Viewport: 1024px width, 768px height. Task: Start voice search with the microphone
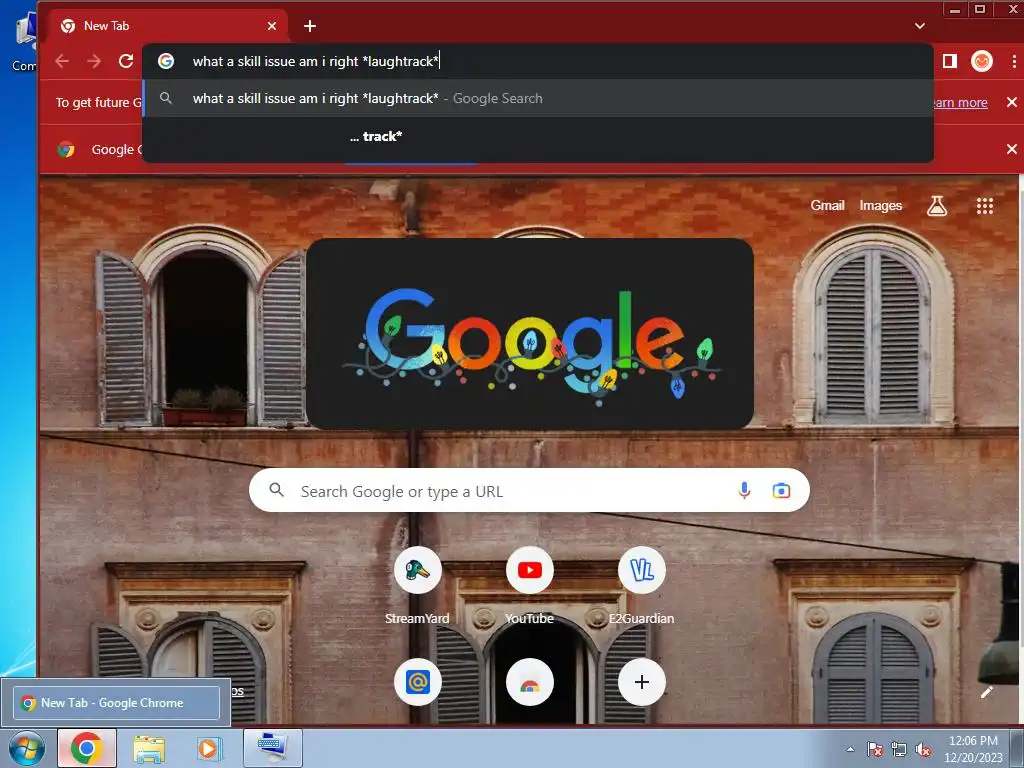744,490
